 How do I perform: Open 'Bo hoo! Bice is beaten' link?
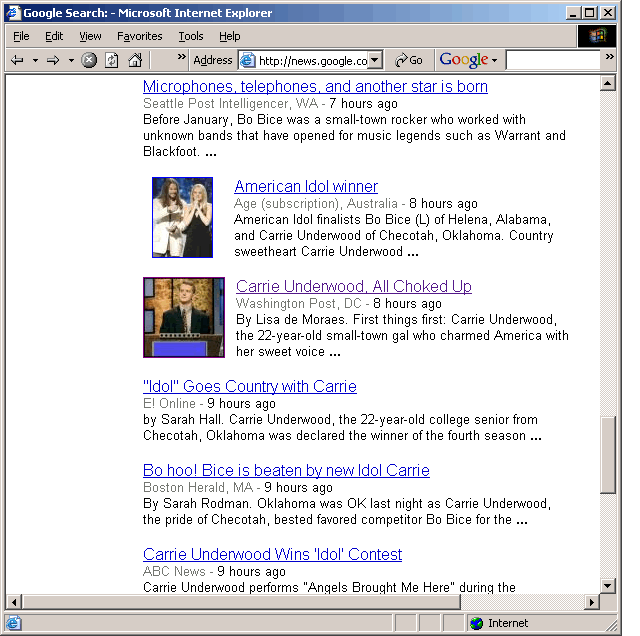(286, 470)
